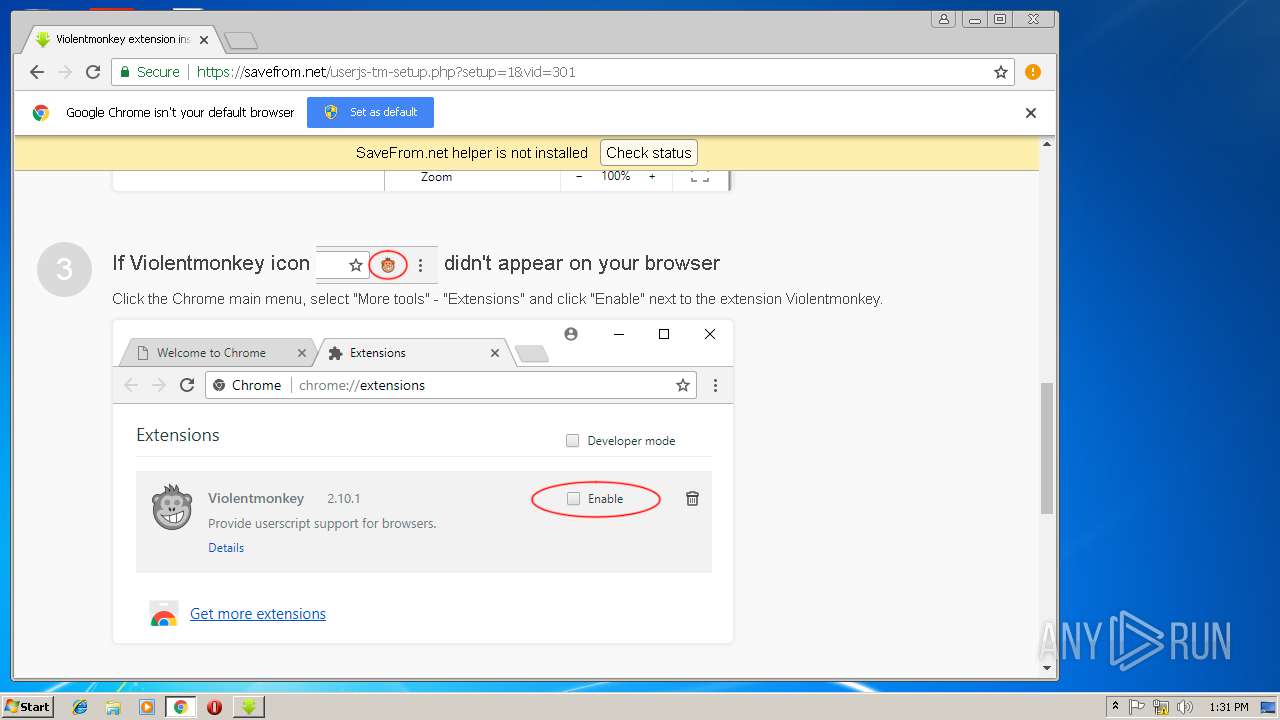
Task: Click the 1:31 PM system clock
Action: (1228, 707)
